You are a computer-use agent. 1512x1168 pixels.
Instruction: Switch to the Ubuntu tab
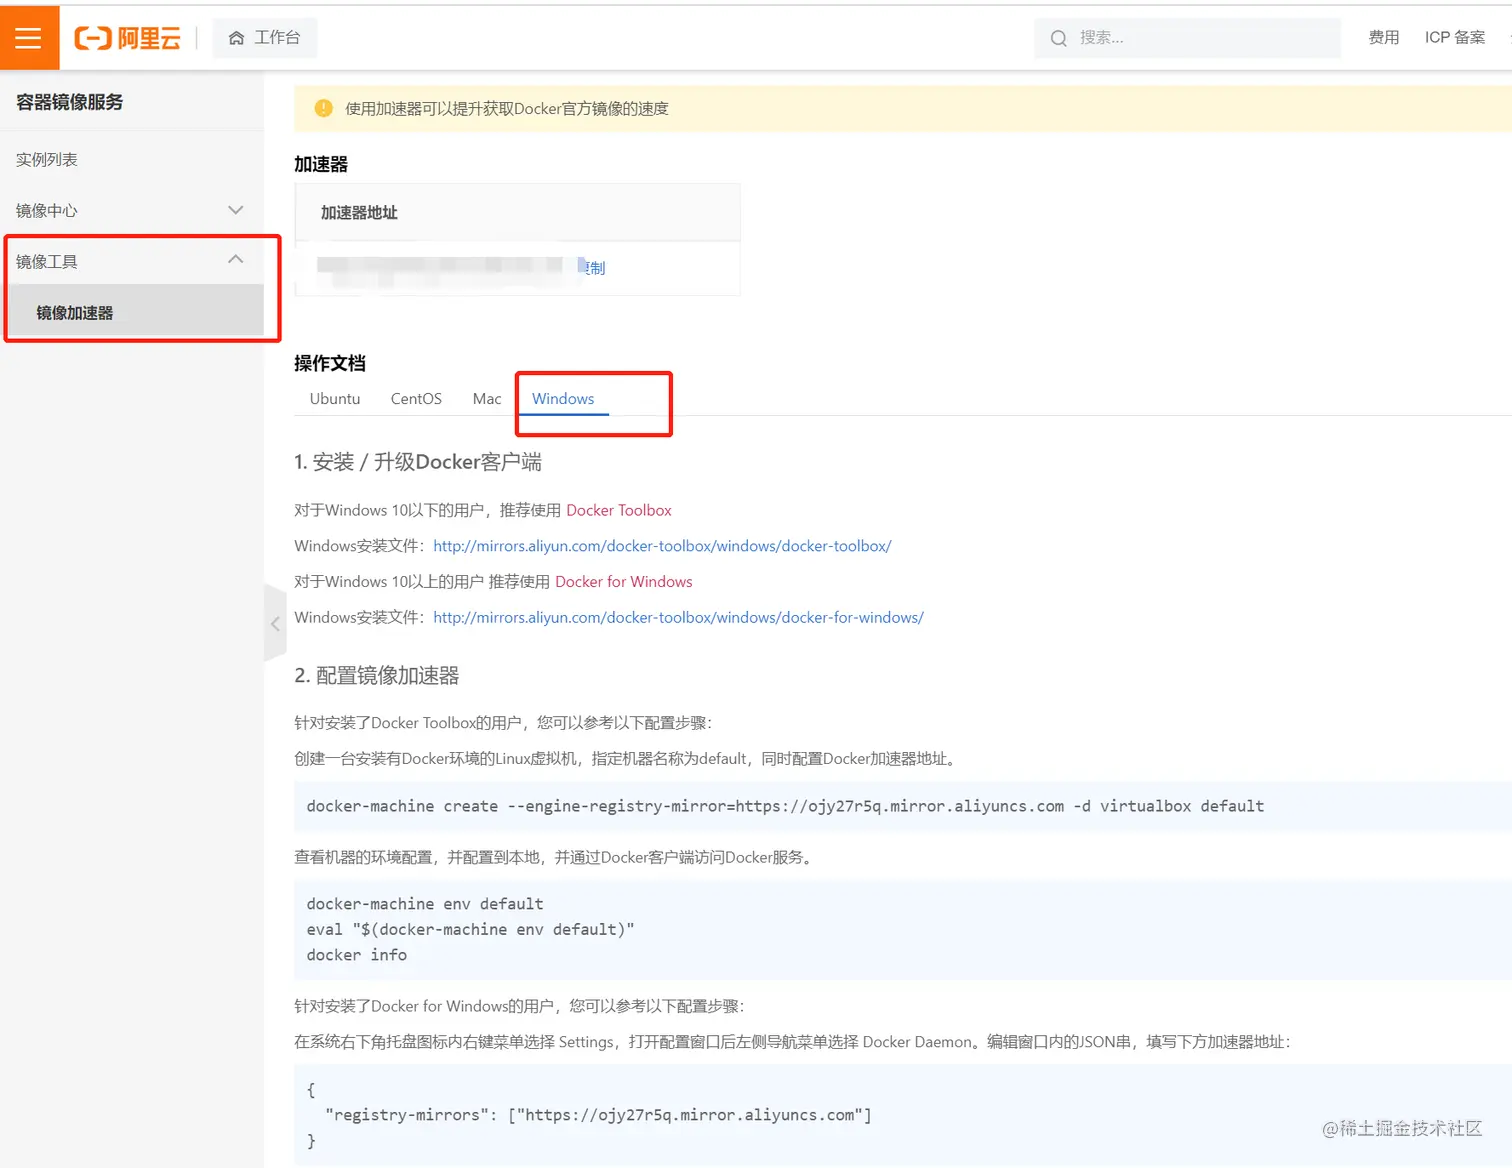pos(335,399)
